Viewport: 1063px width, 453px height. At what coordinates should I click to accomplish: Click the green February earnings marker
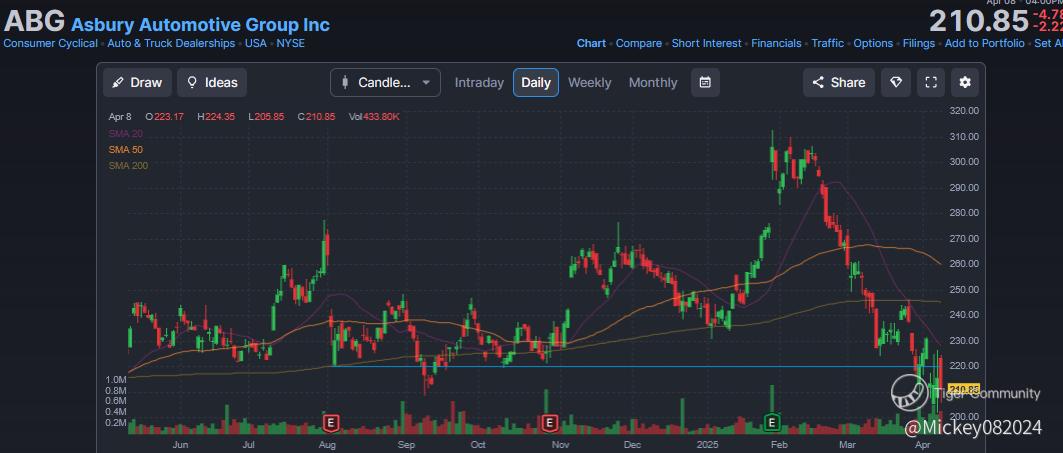[x=771, y=422]
